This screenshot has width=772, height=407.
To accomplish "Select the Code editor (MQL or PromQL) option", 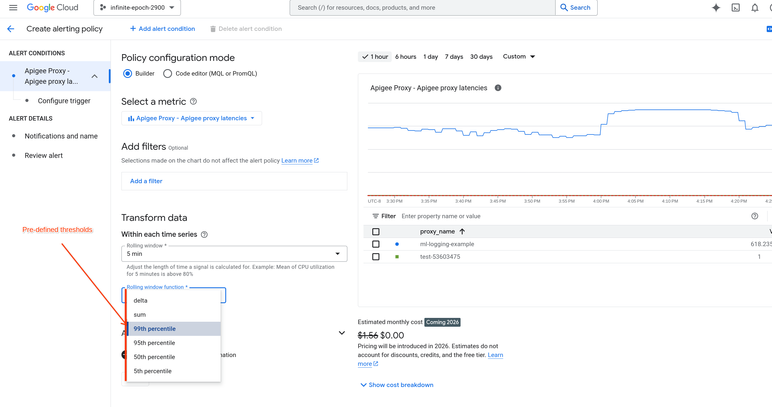I will click(x=167, y=73).
